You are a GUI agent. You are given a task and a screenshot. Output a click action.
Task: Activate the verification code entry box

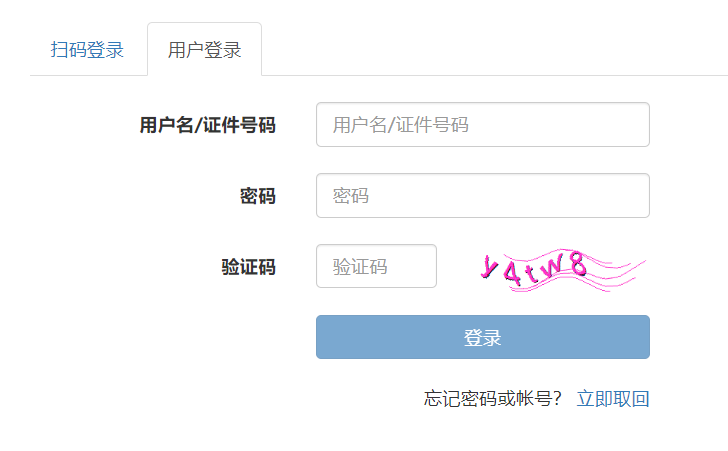point(376,267)
